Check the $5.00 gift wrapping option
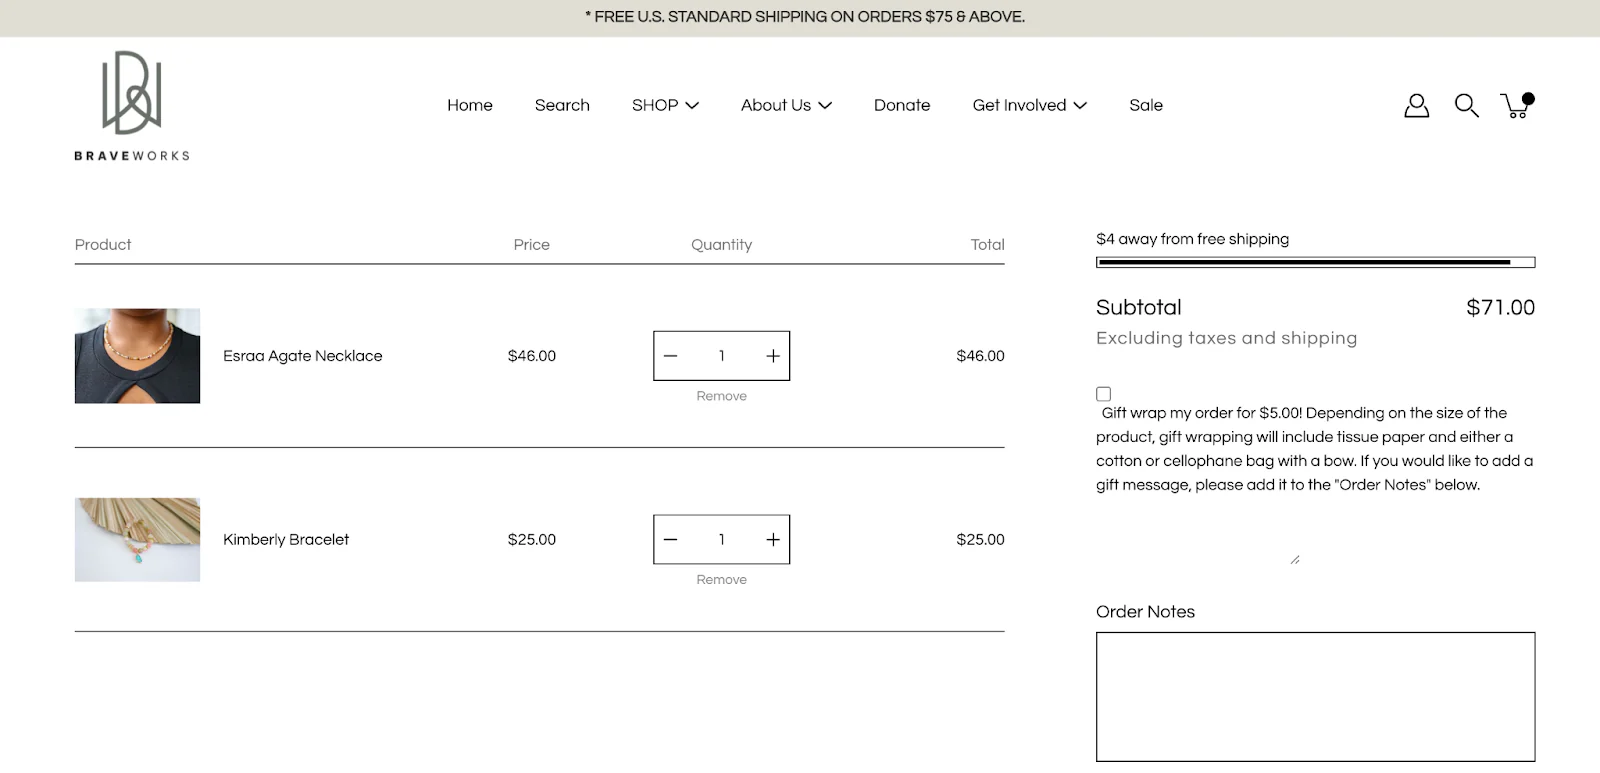Viewport: 1600px width, 773px height. click(x=1103, y=393)
